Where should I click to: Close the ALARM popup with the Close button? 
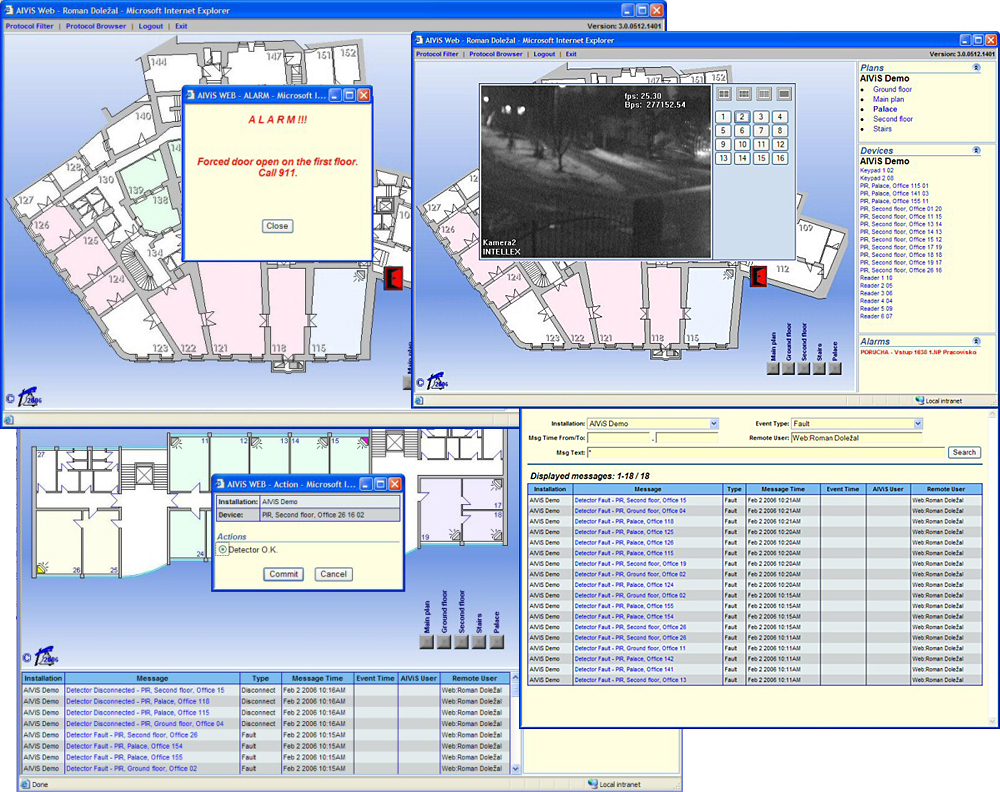(277, 226)
